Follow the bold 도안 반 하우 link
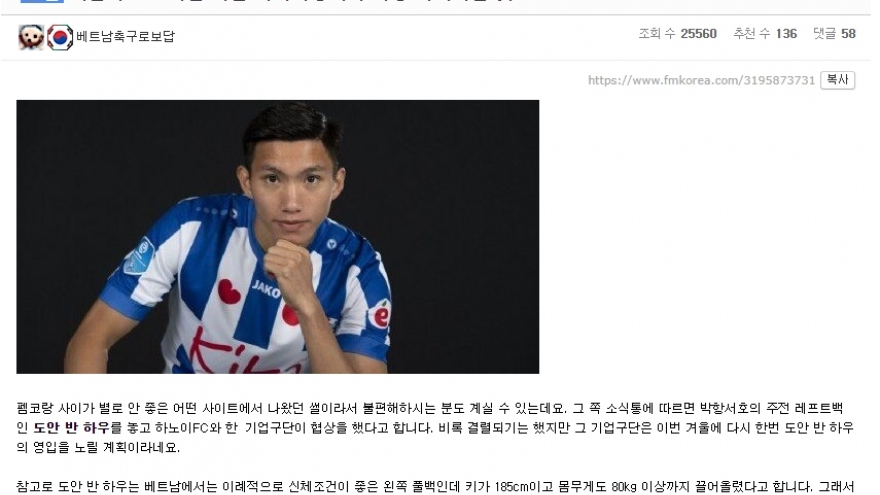This screenshot has width=880, height=495. [71, 428]
